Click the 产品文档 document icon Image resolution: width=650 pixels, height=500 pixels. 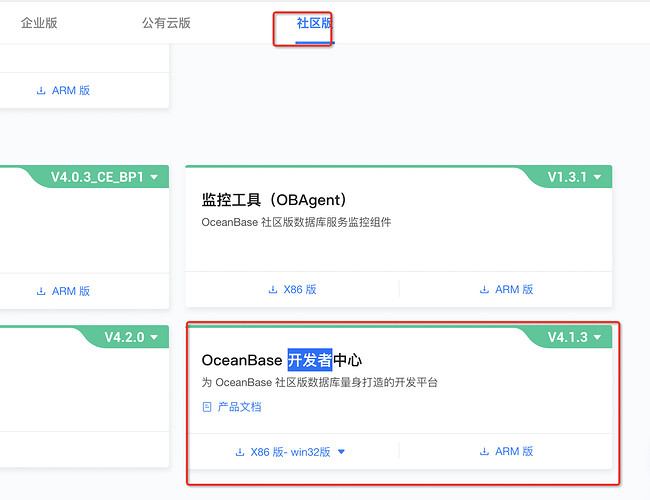click(207, 407)
